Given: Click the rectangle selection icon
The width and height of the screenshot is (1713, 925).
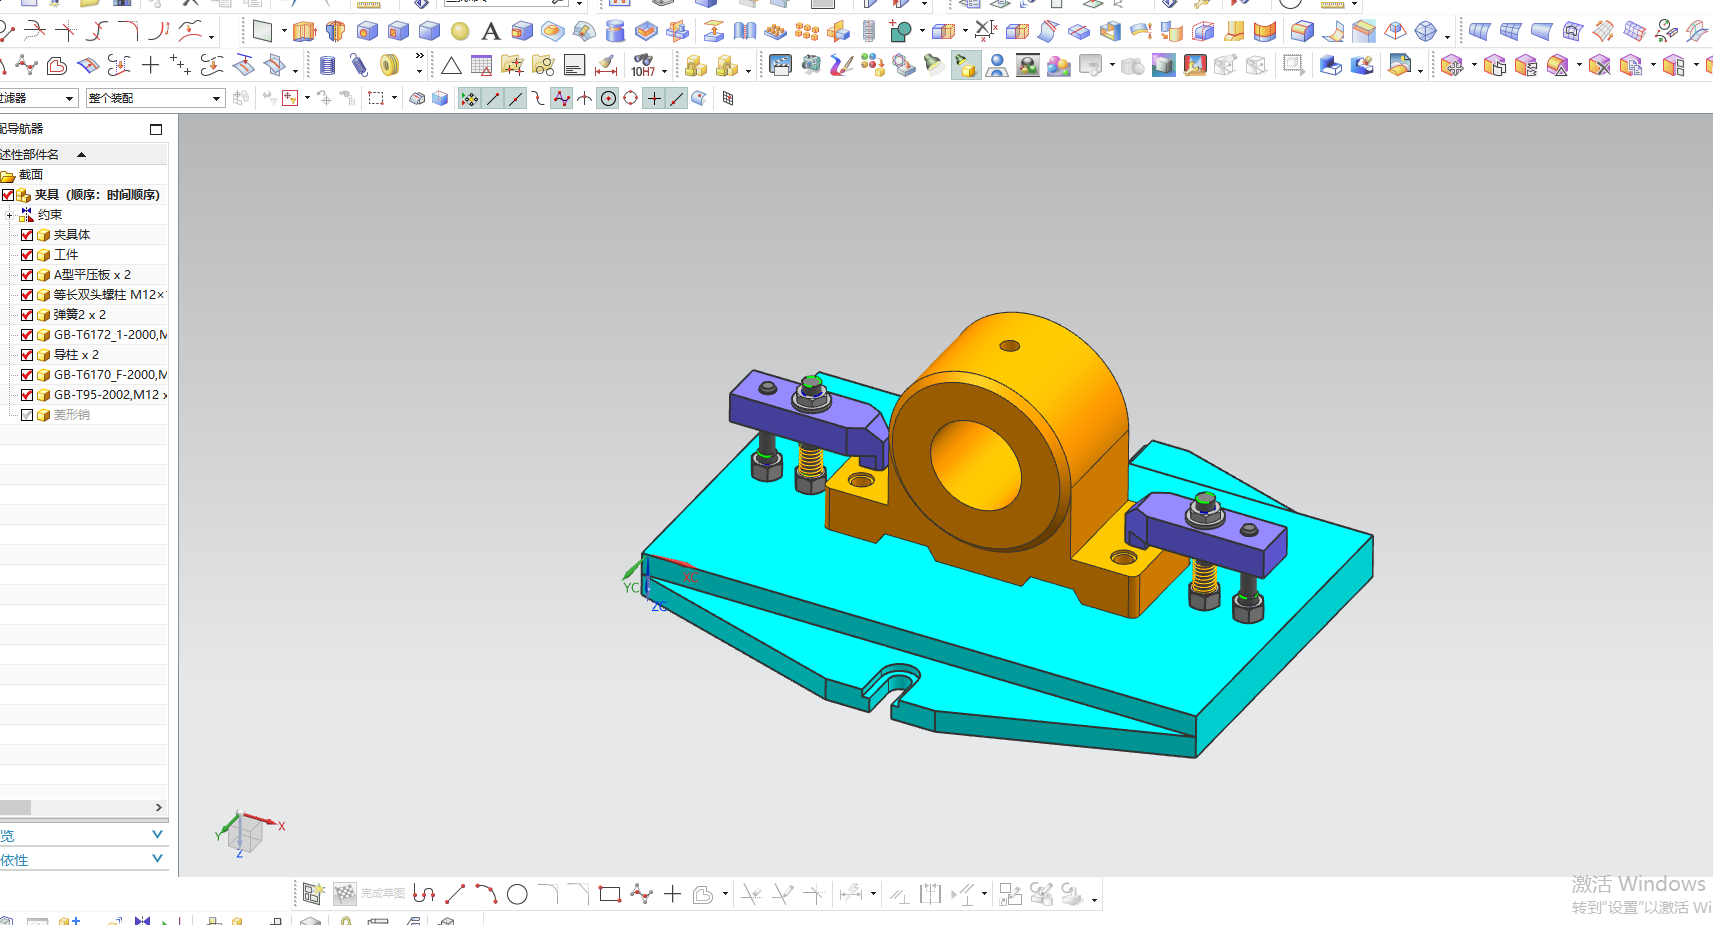Looking at the screenshot, I should pos(376,98).
